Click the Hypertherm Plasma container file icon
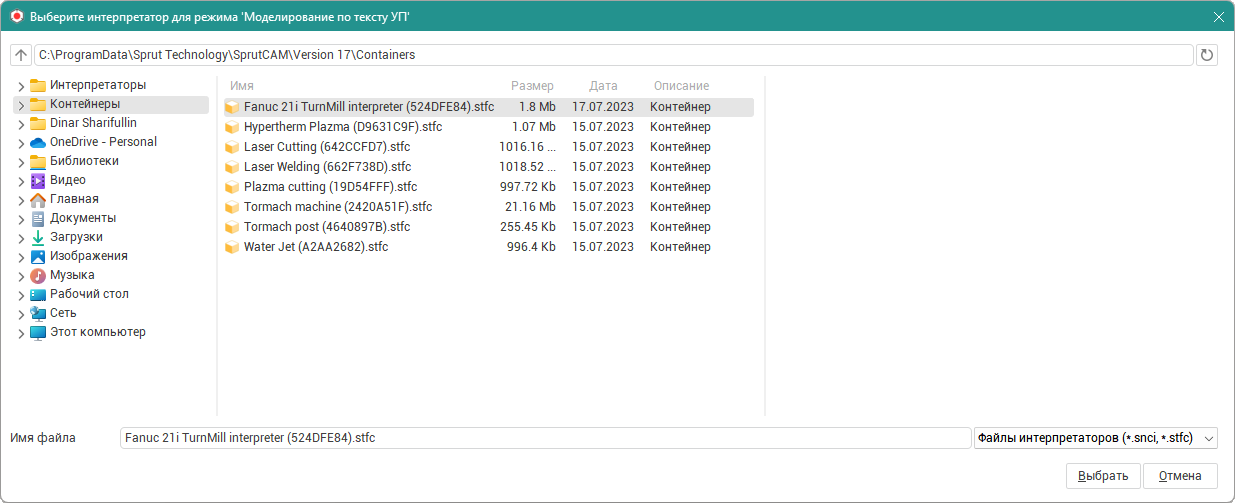 pyautogui.click(x=232, y=128)
